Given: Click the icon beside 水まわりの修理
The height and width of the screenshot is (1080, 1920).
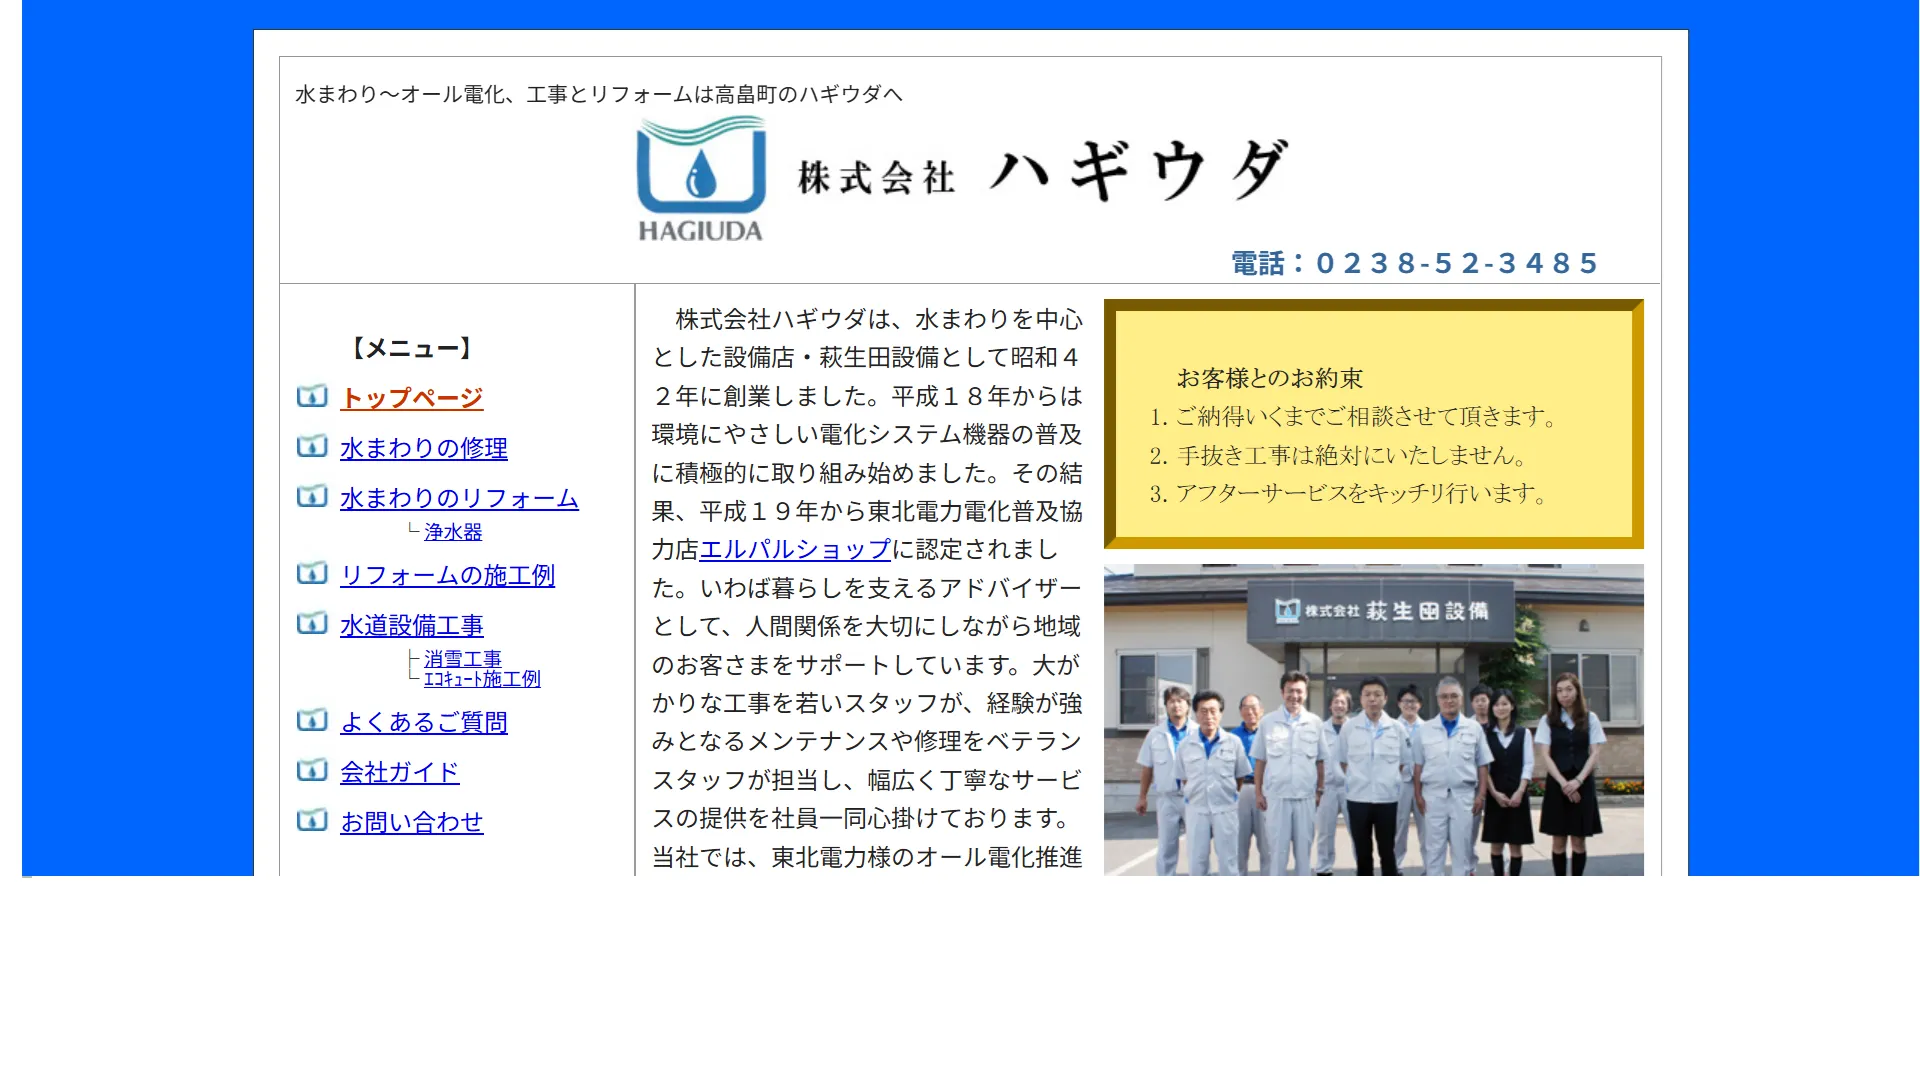Looking at the screenshot, I should pyautogui.click(x=312, y=447).
